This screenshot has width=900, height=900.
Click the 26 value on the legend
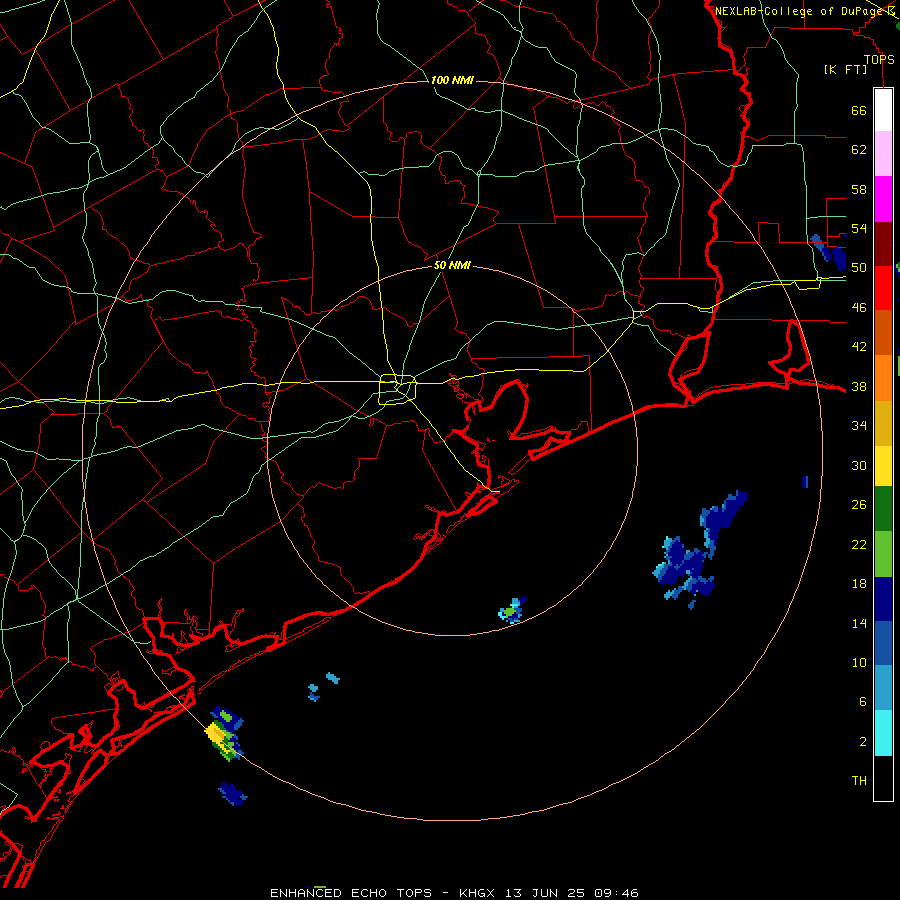tap(859, 505)
